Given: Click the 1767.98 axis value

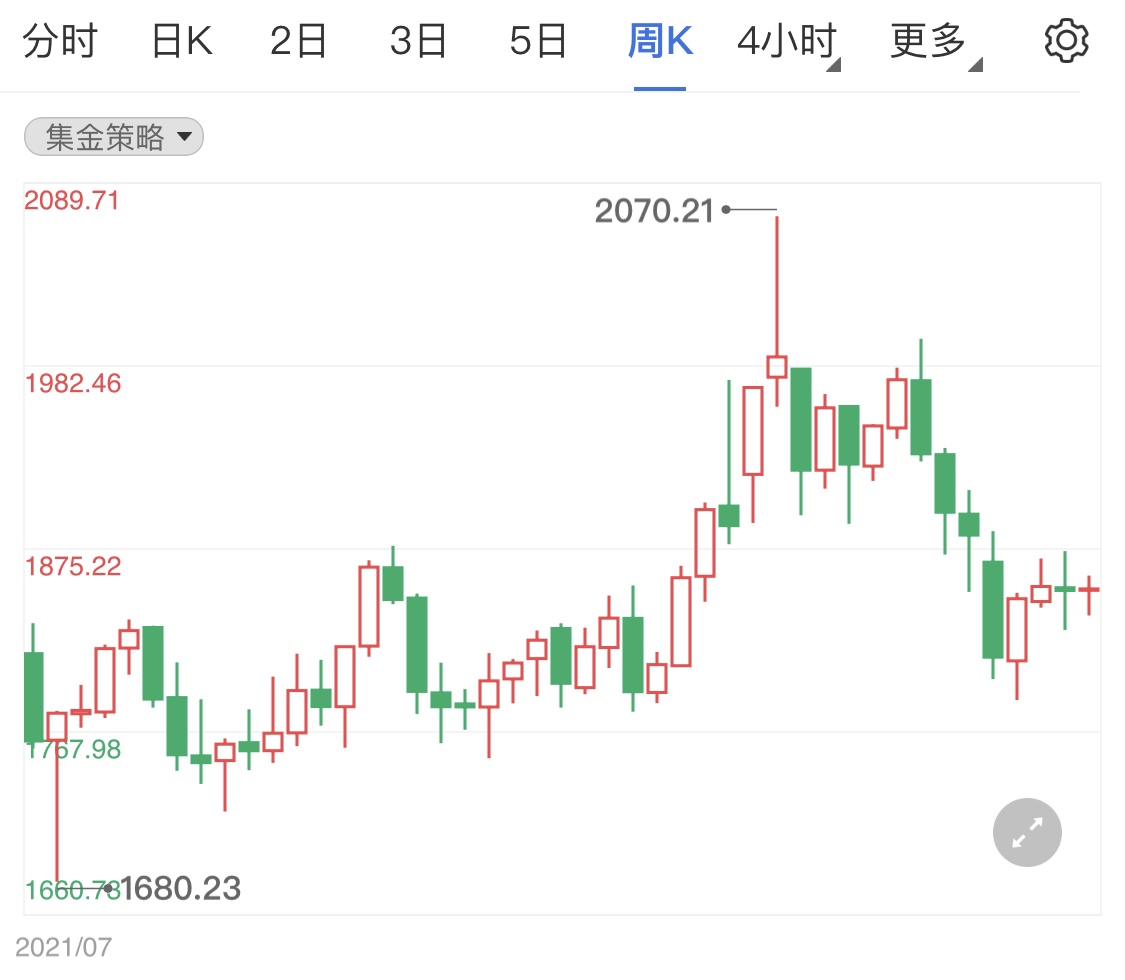Looking at the screenshot, I should [73, 750].
